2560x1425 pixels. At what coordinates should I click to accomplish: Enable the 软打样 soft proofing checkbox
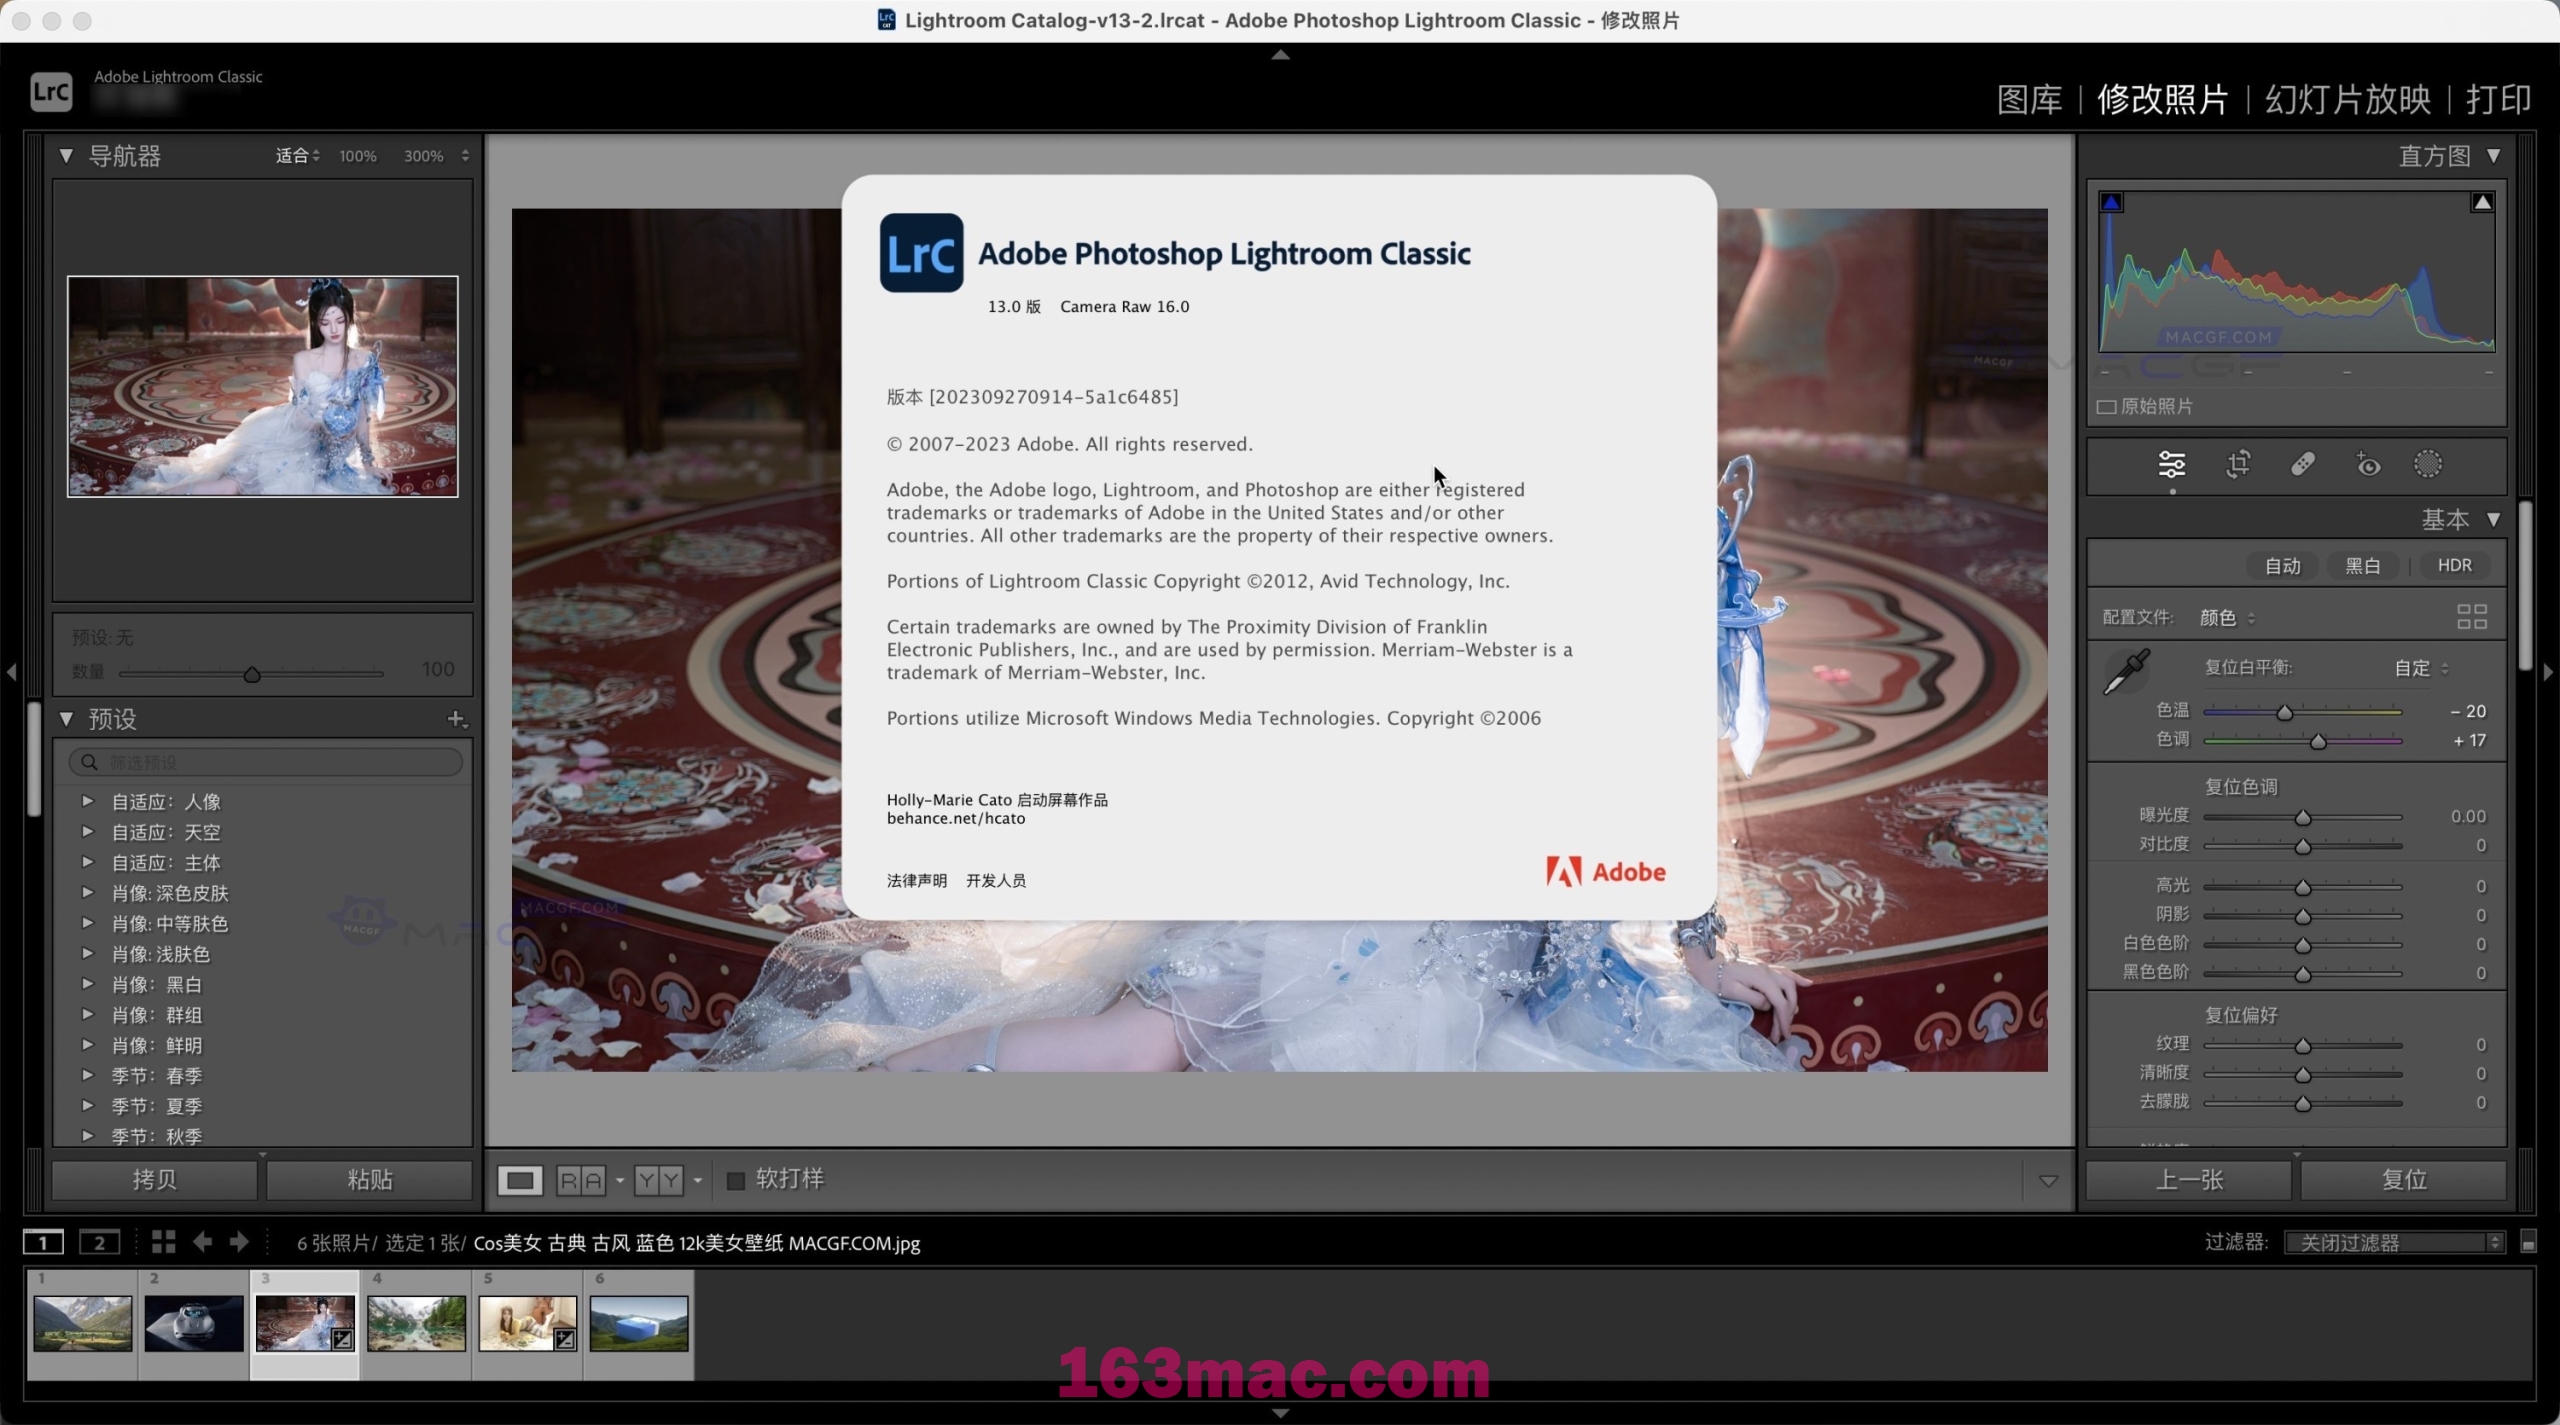[x=735, y=1180]
